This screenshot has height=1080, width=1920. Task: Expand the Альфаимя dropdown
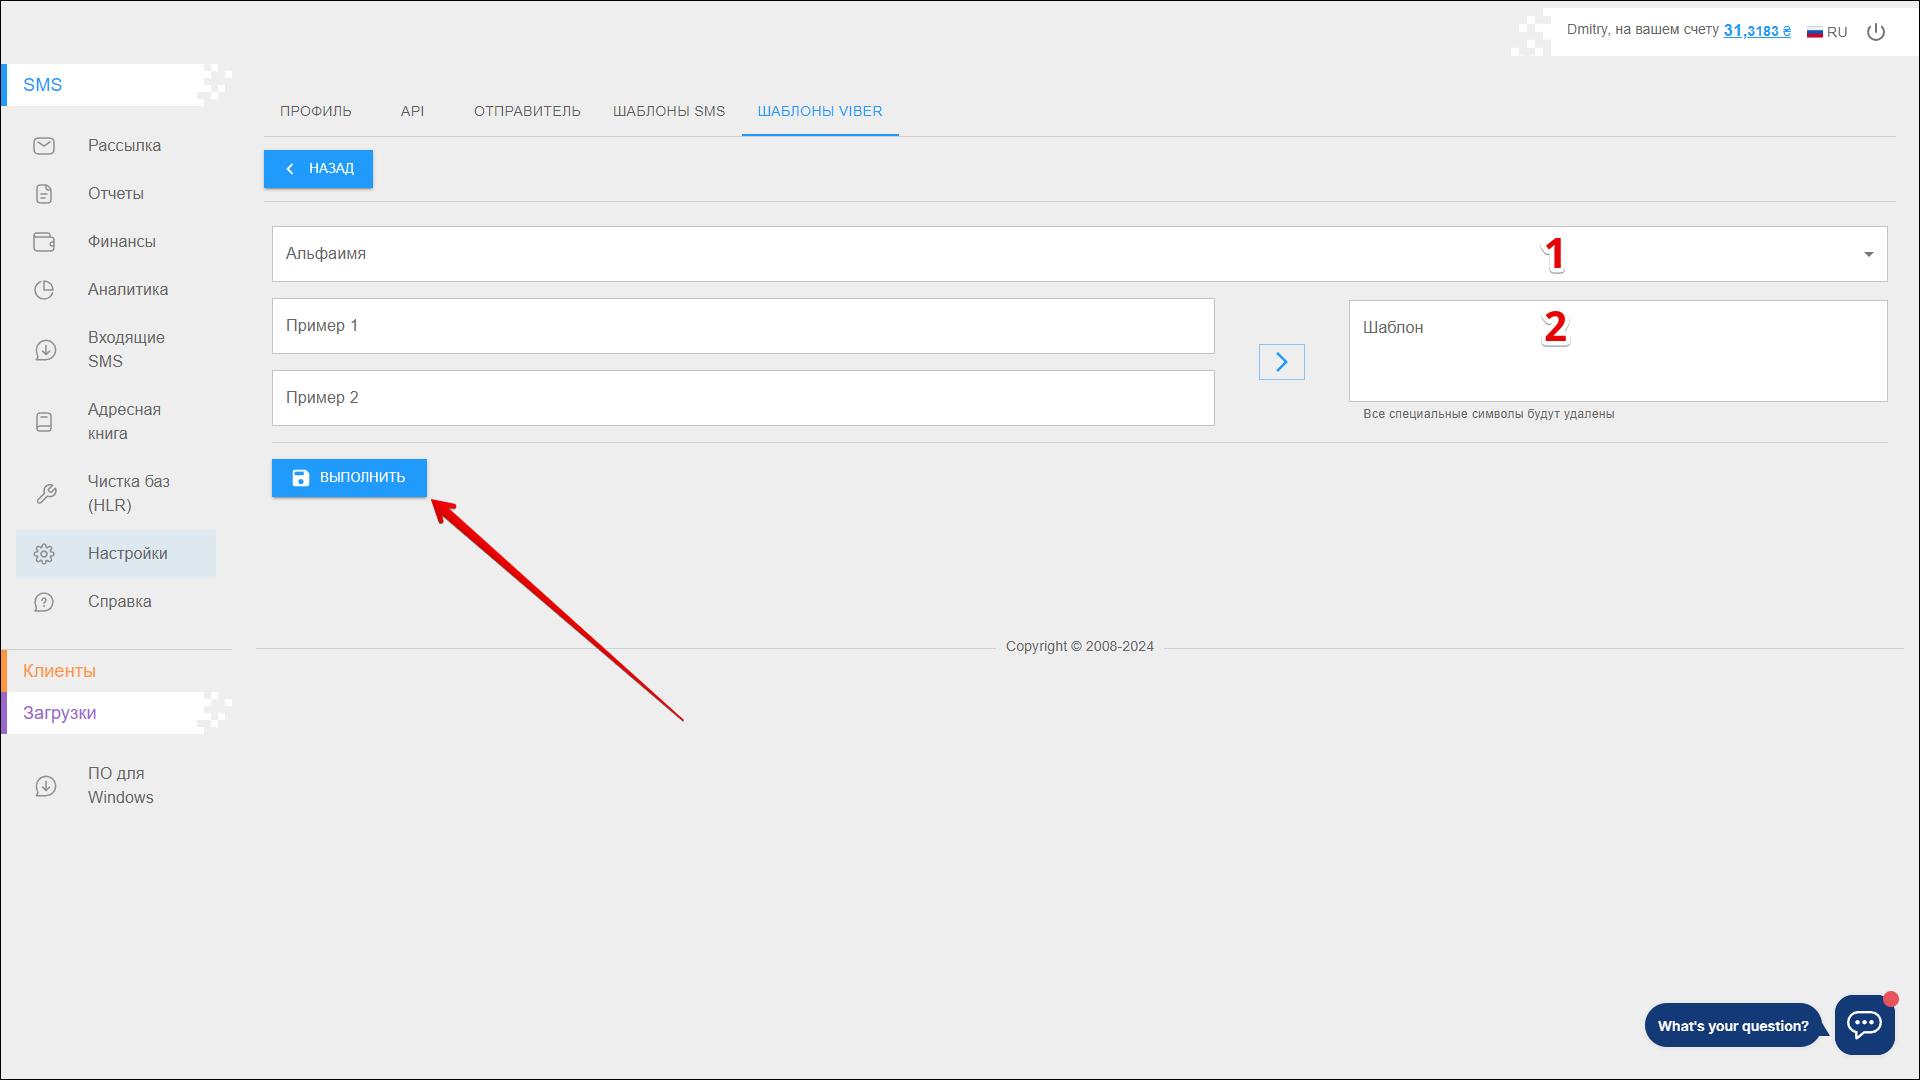(1868, 254)
